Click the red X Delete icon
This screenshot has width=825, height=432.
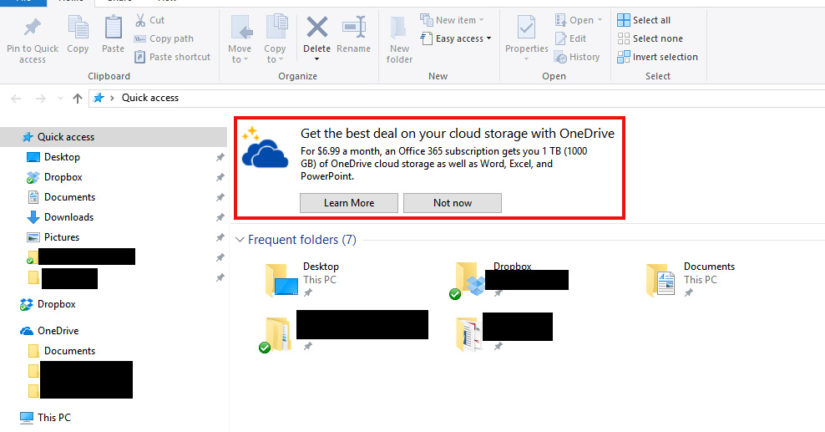click(x=317, y=27)
